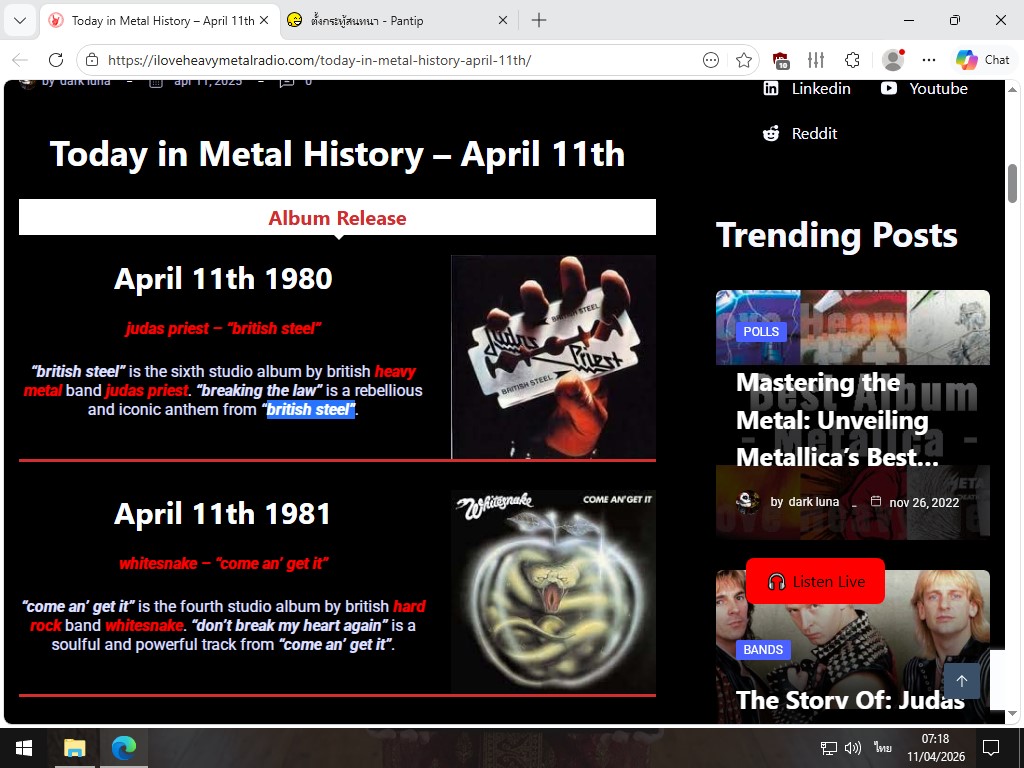Open File Explorer from taskbar
The width and height of the screenshot is (1024, 768).
(x=74, y=748)
